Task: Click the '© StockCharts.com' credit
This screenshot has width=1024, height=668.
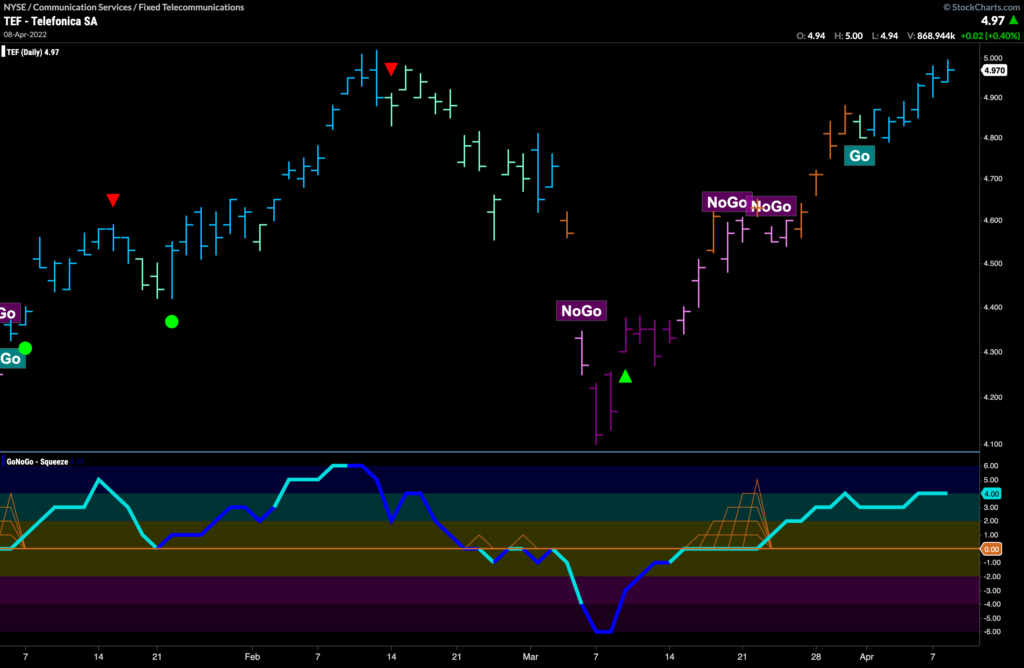Action: point(981,7)
